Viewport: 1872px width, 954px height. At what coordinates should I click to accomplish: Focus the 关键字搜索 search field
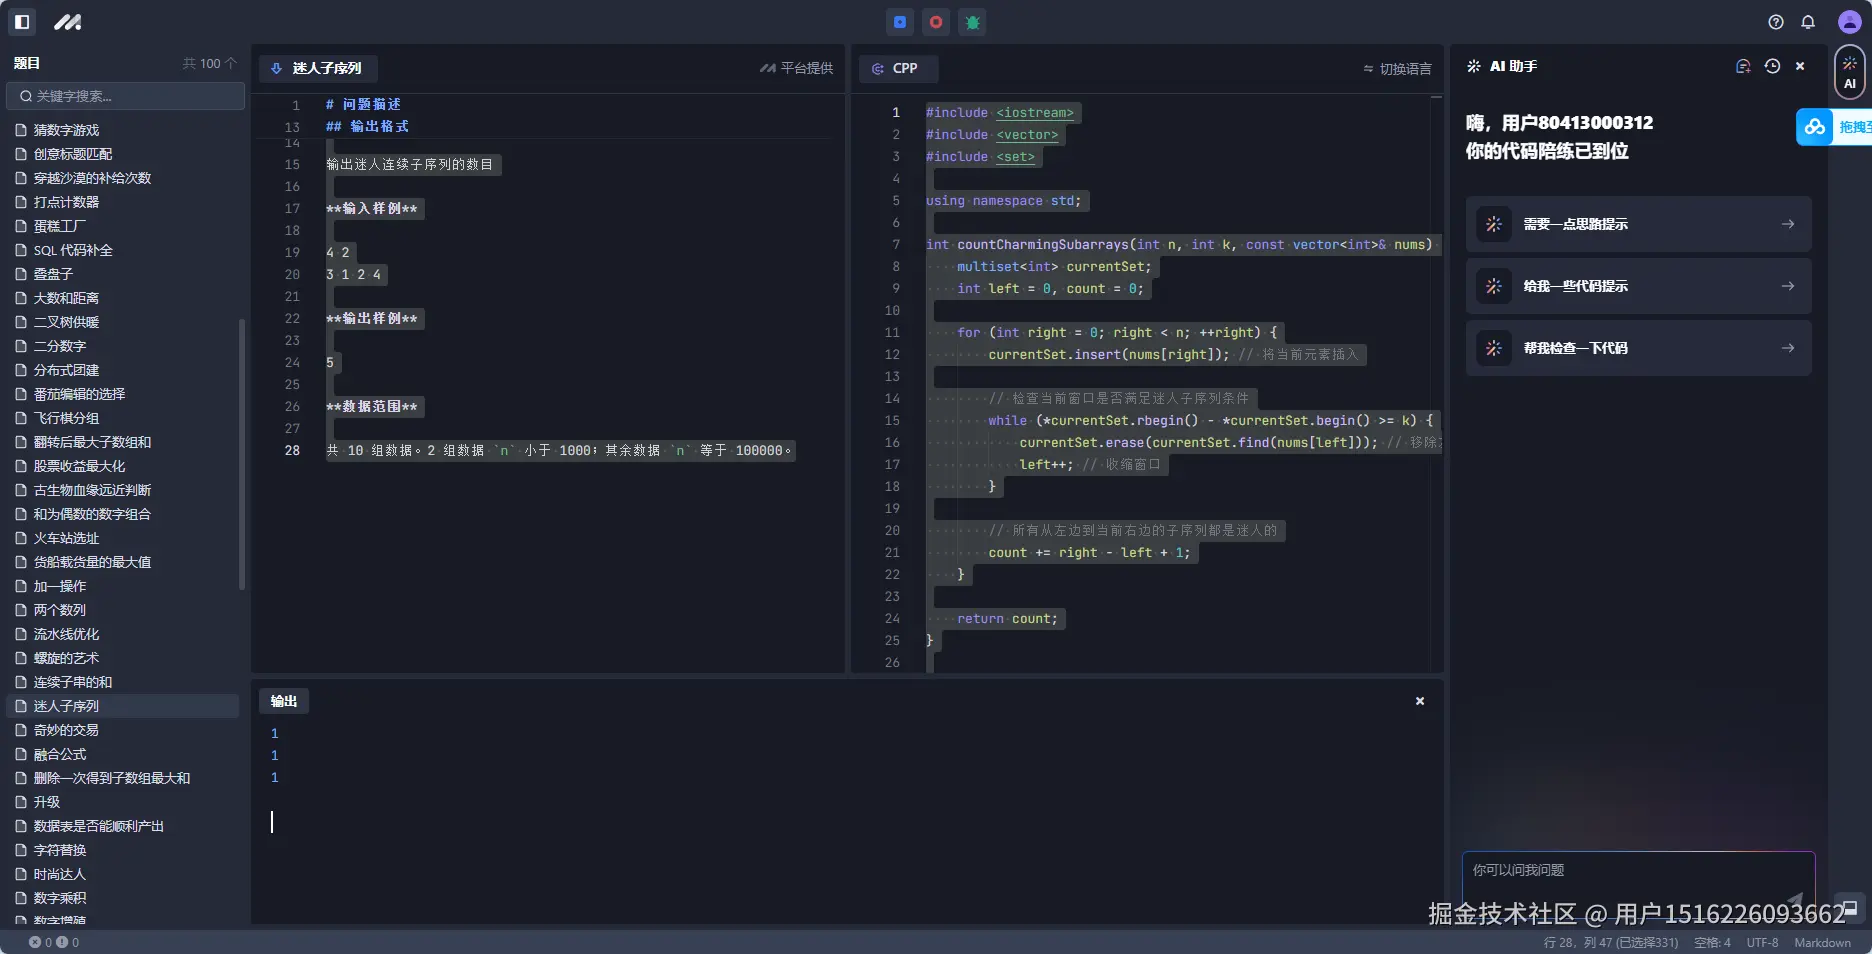[x=126, y=96]
